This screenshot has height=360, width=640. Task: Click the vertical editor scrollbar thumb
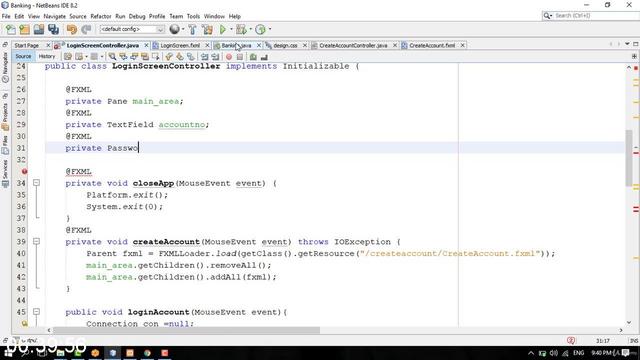tap(629, 158)
